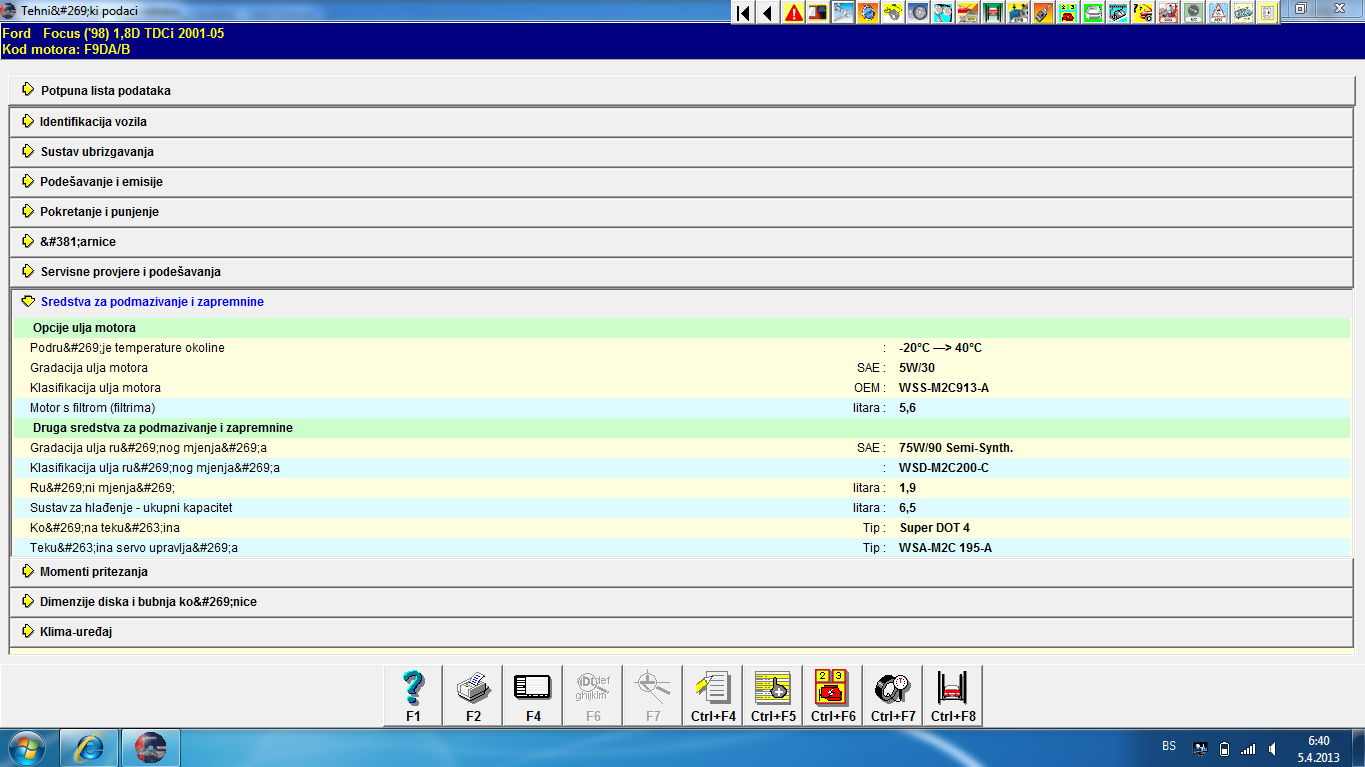Viewport: 1365px width, 767px height.
Task: Click the Autodata app taskbar icon
Action: (x=150, y=748)
